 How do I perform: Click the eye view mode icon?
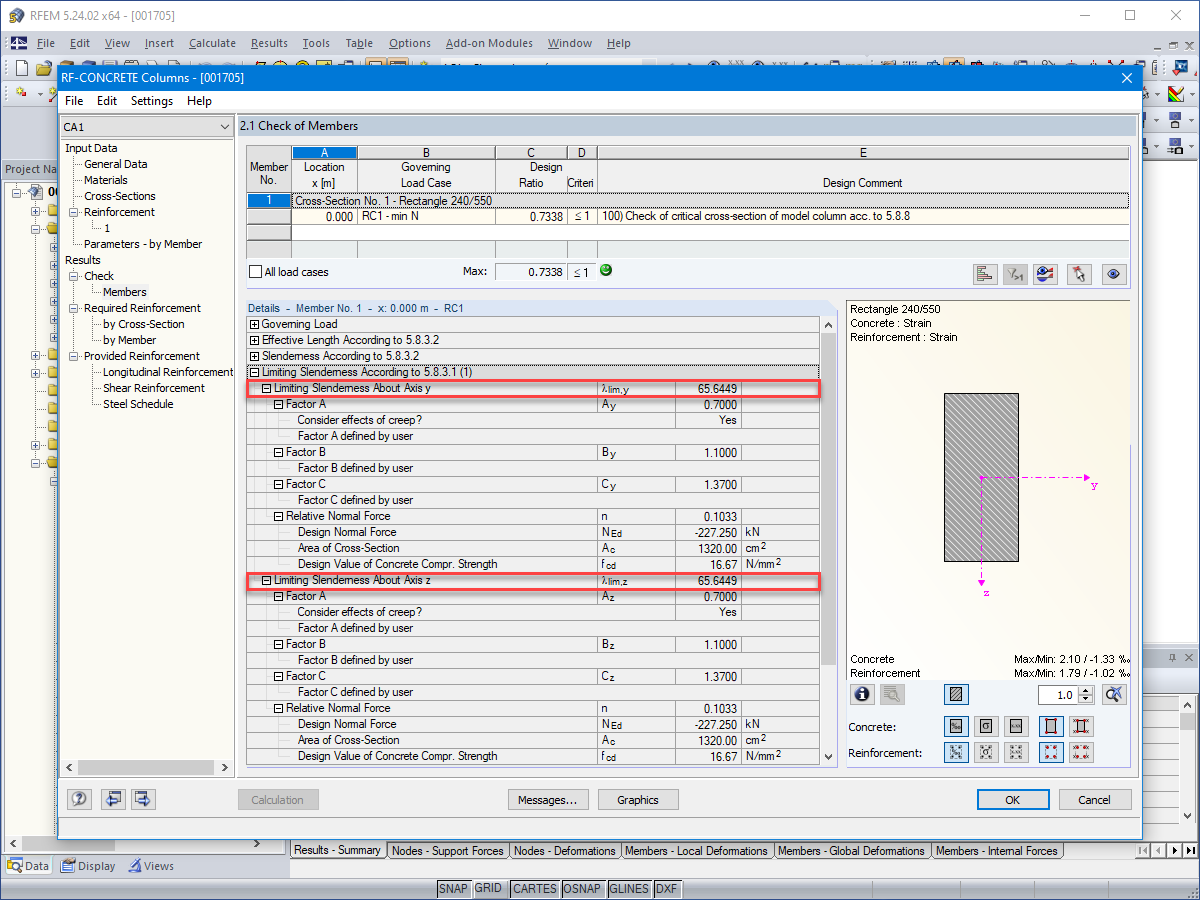(1116, 274)
